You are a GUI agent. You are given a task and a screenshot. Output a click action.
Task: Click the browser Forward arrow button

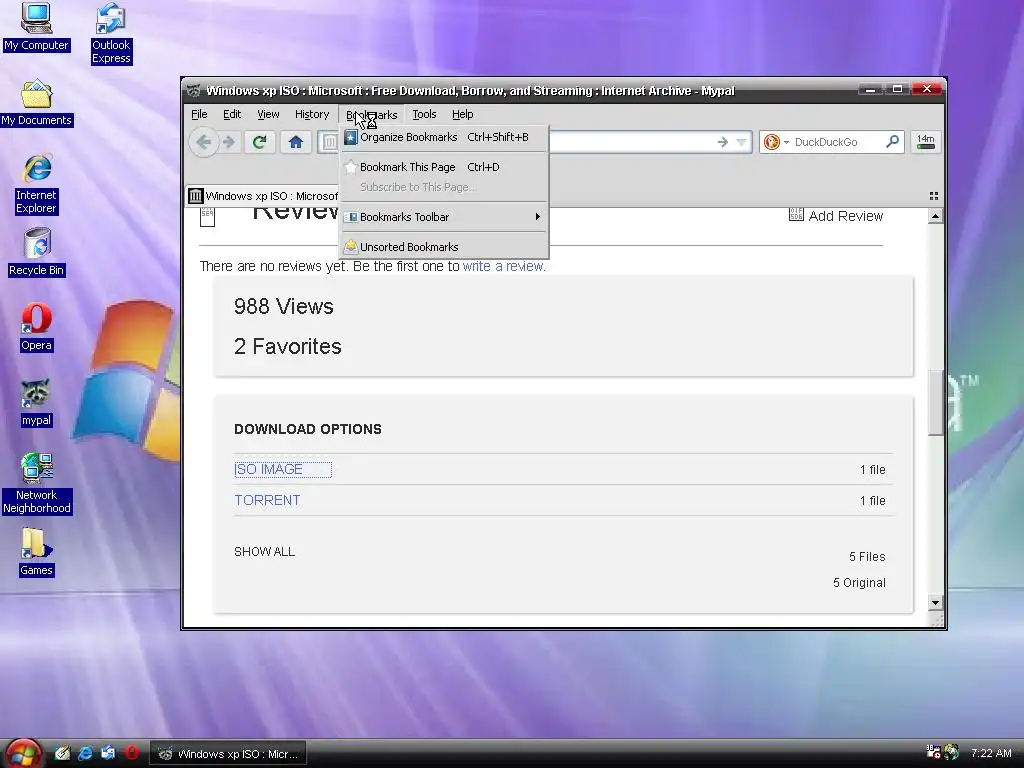229,142
